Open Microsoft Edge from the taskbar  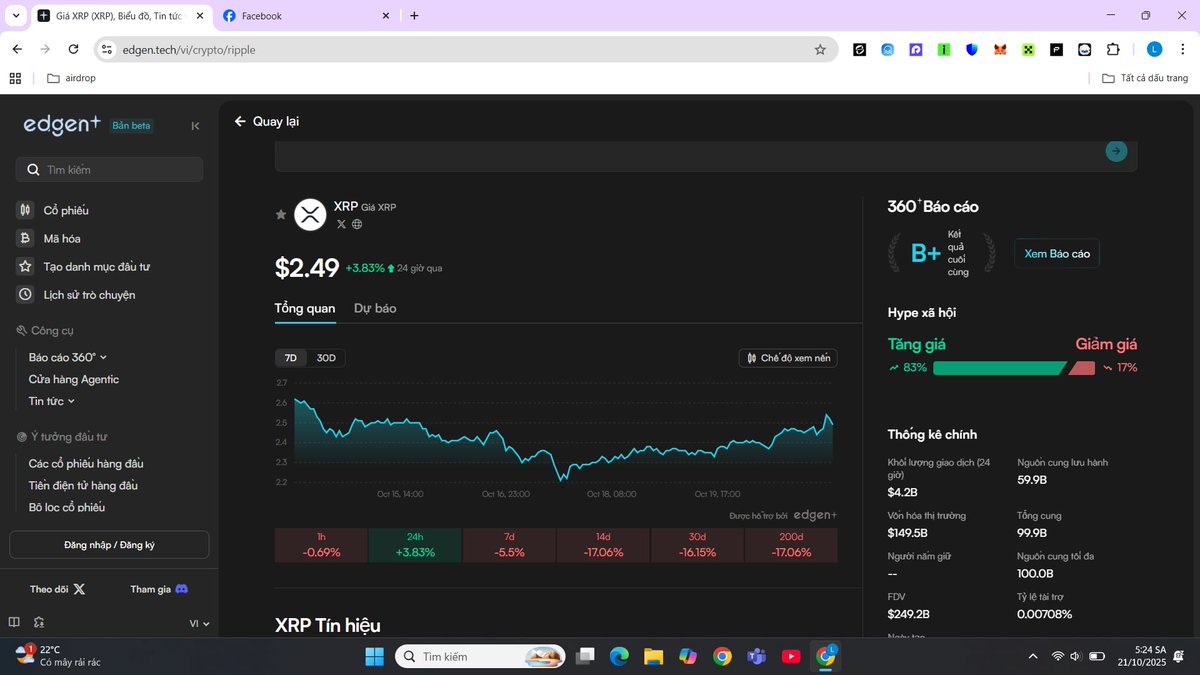point(619,656)
